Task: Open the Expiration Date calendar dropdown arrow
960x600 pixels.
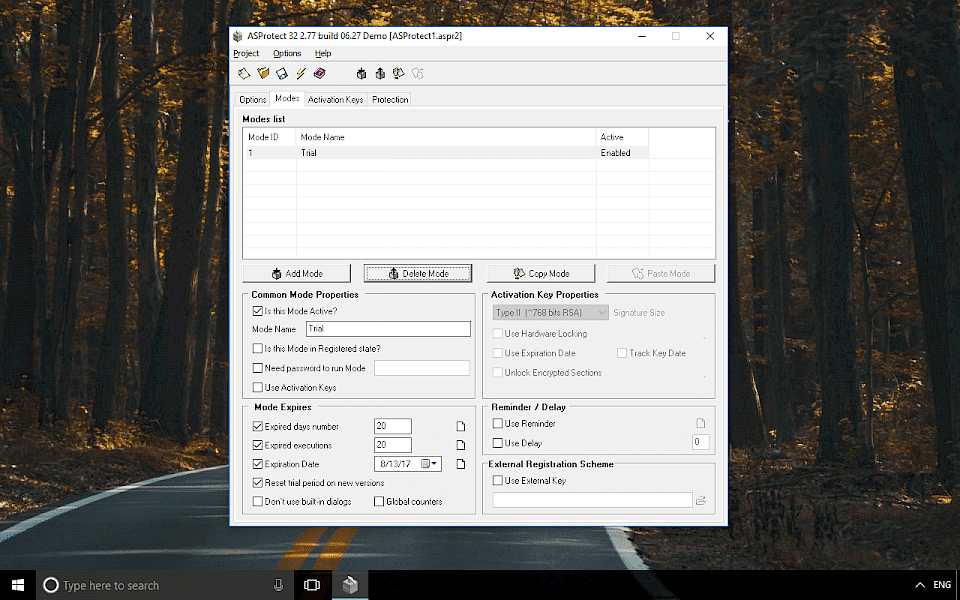Action: click(434, 464)
